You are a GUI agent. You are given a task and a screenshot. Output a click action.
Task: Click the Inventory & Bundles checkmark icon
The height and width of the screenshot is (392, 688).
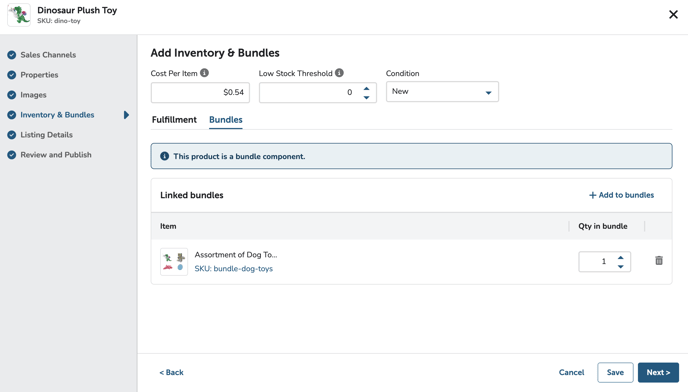12,115
